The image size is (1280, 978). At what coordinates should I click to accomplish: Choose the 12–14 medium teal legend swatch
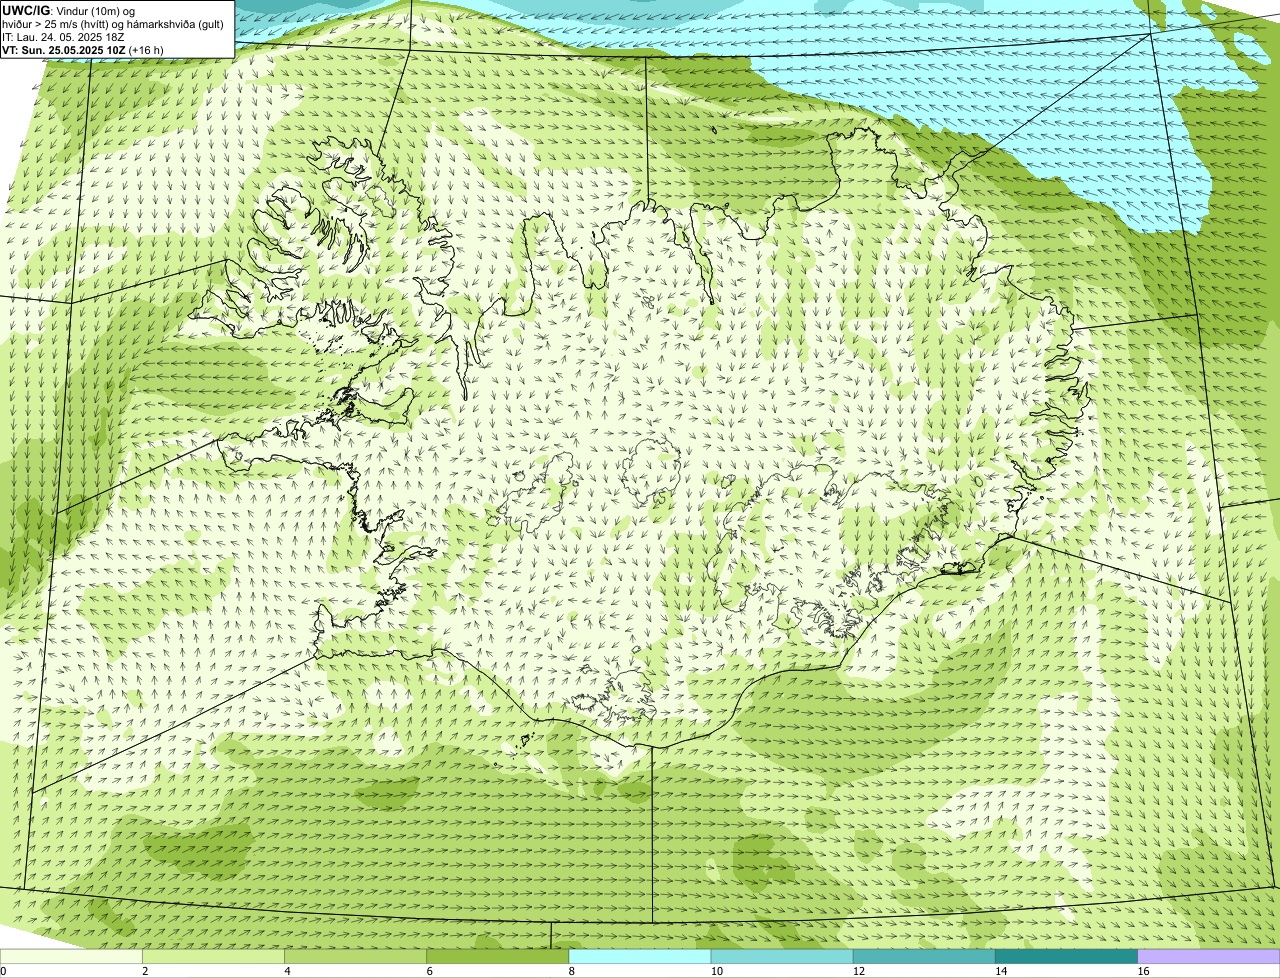(924, 956)
